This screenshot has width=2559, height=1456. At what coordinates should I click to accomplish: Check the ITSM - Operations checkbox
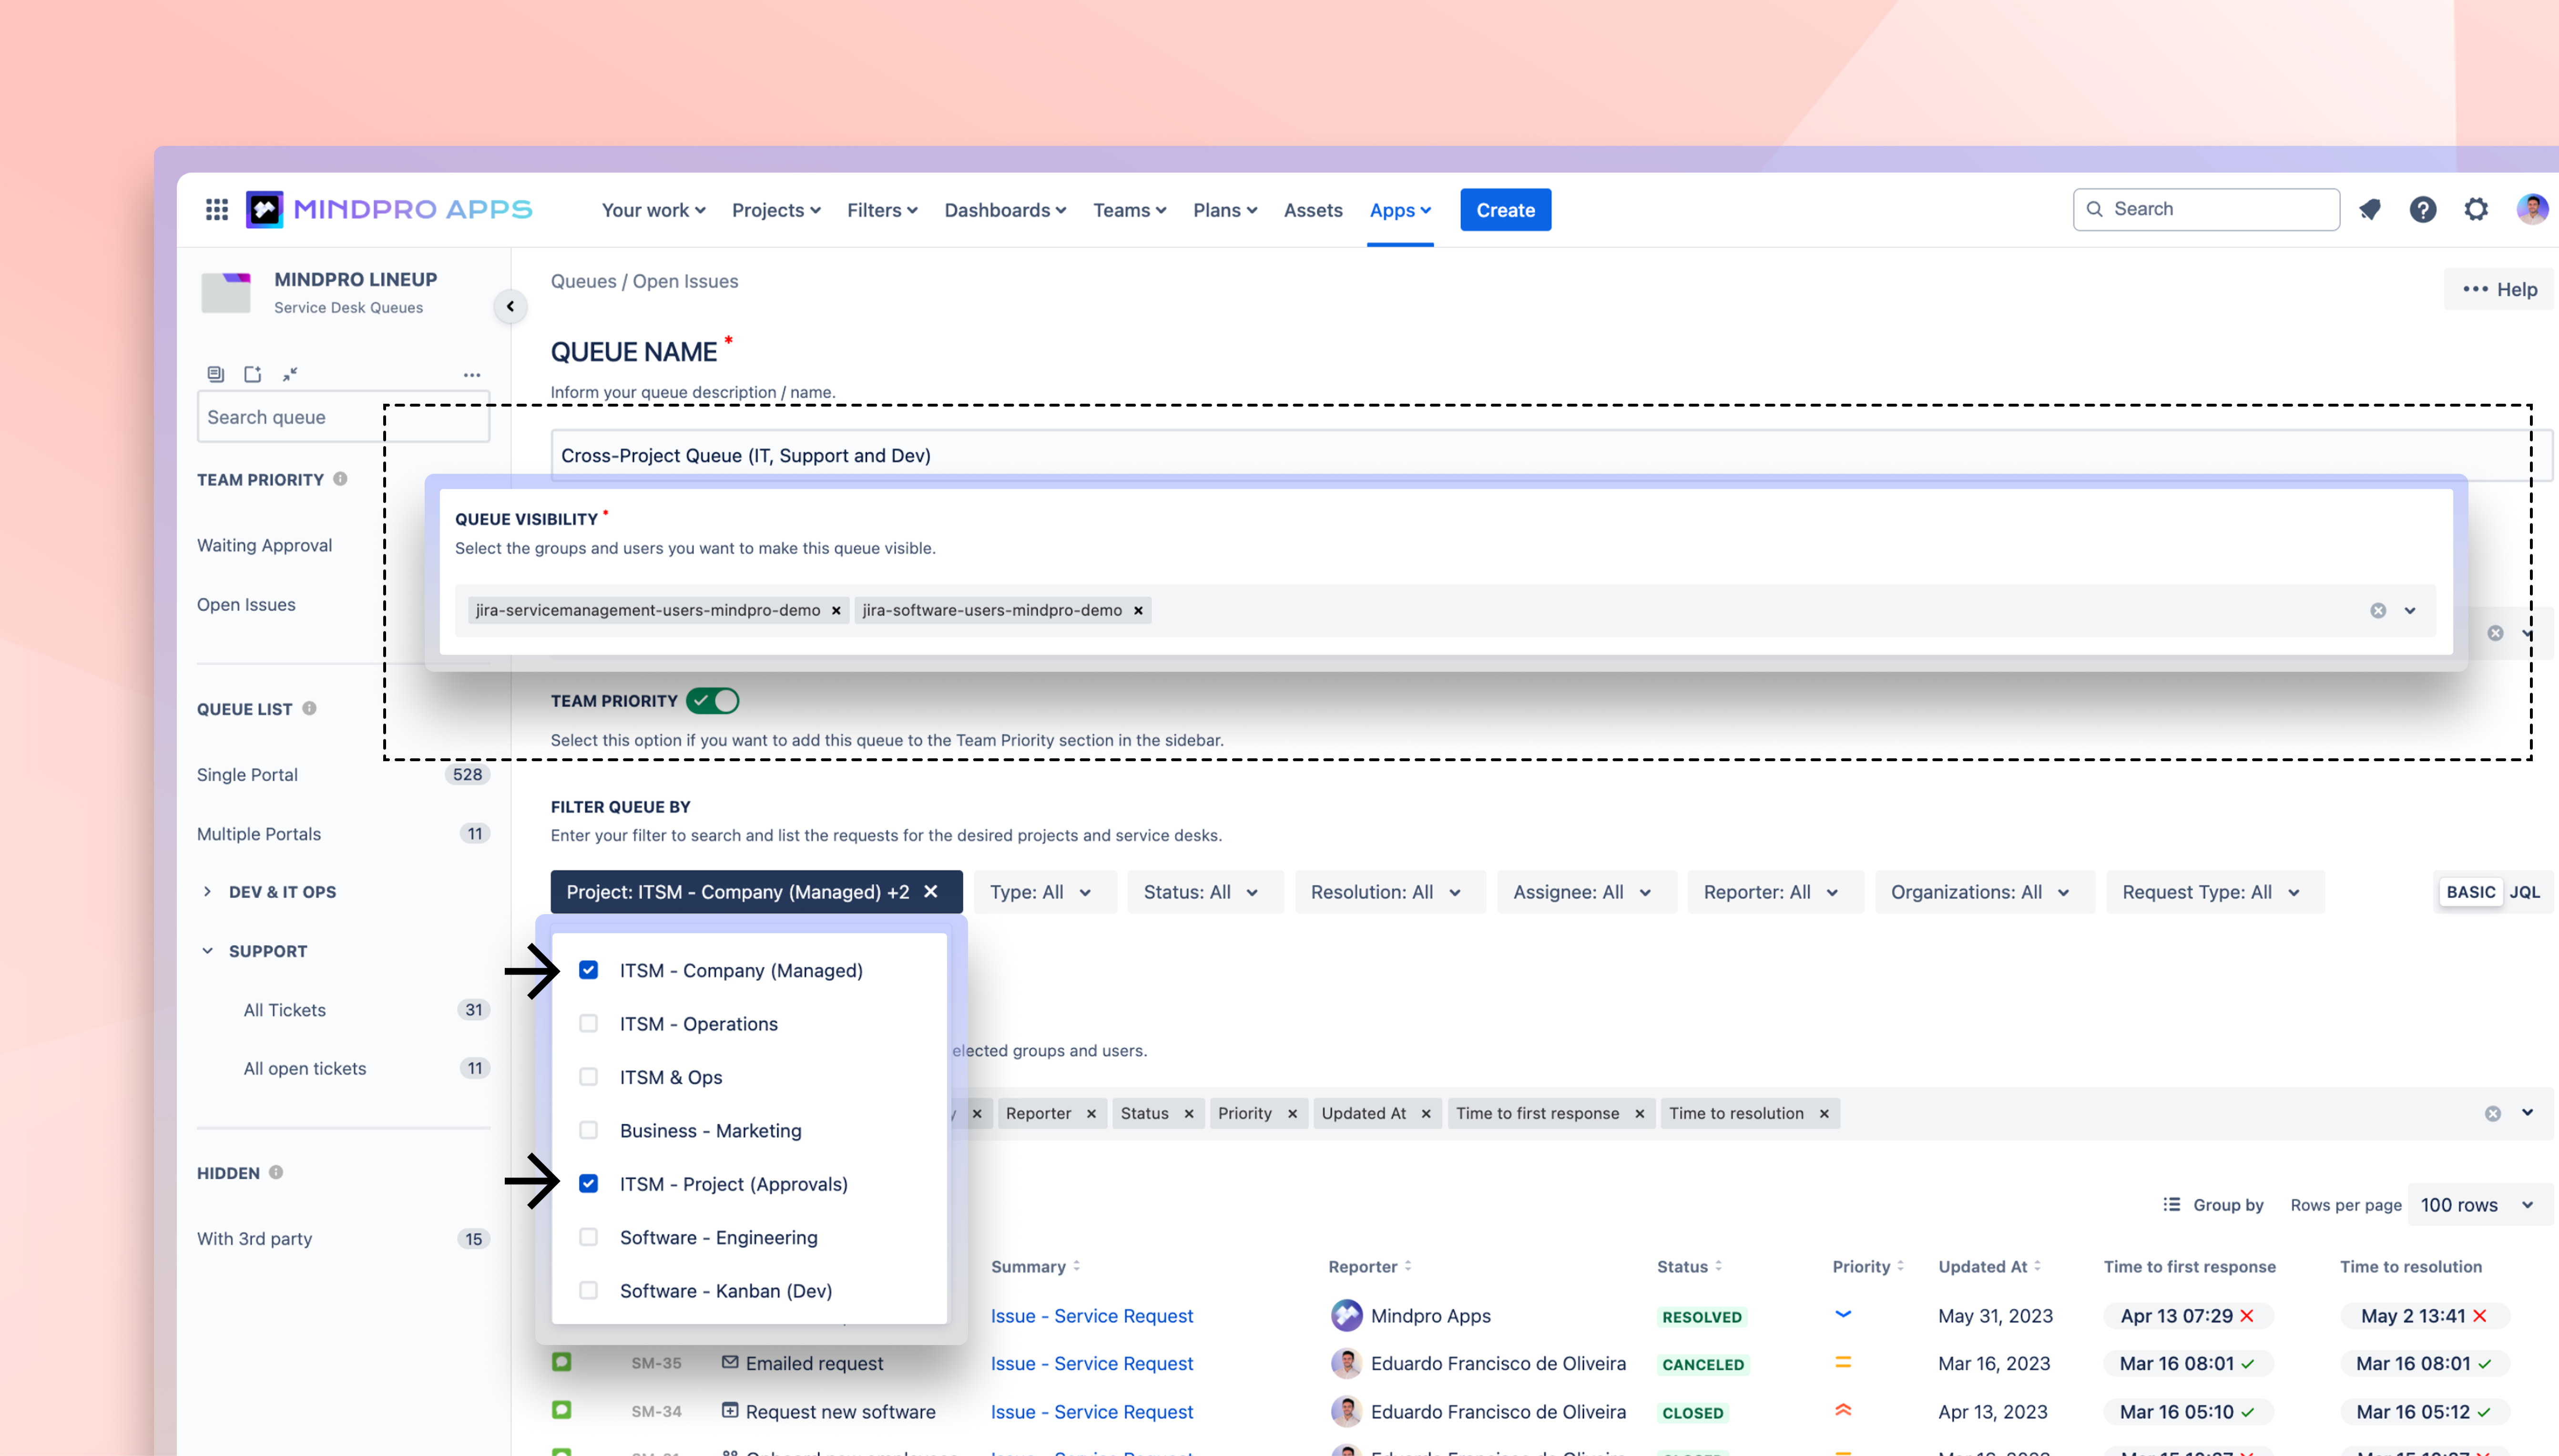tap(589, 1023)
